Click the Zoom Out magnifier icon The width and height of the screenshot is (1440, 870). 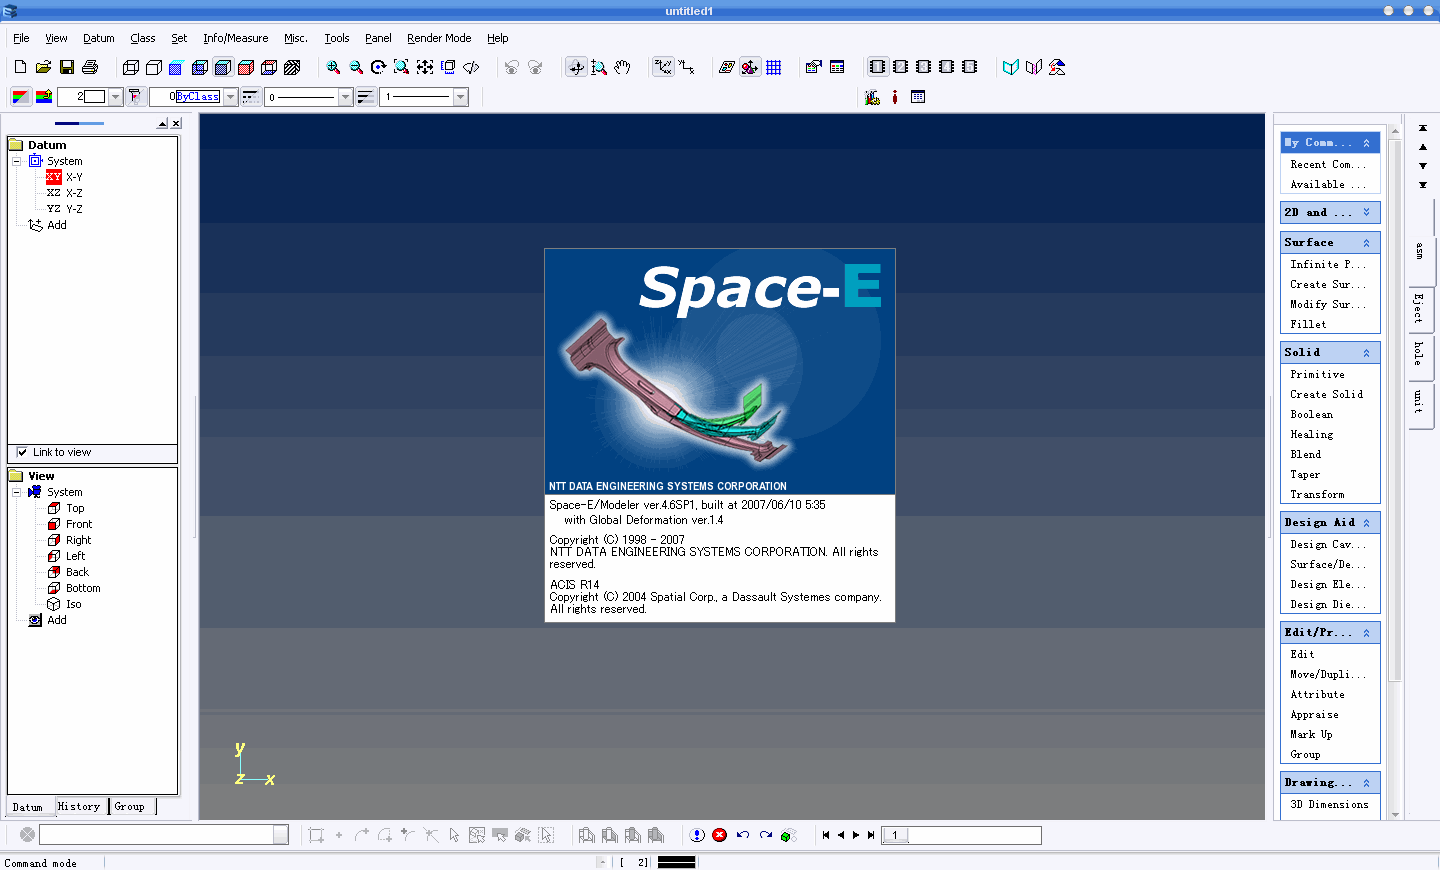click(356, 67)
